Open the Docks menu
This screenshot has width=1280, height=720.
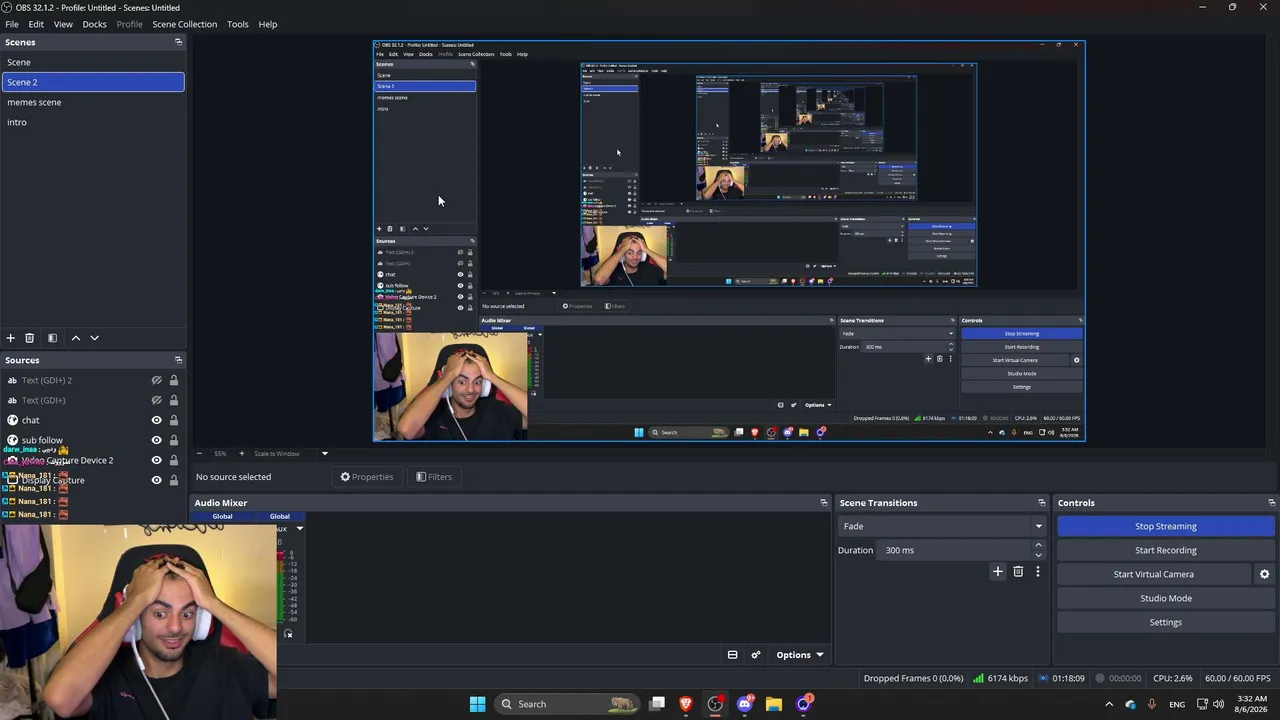(94, 24)
